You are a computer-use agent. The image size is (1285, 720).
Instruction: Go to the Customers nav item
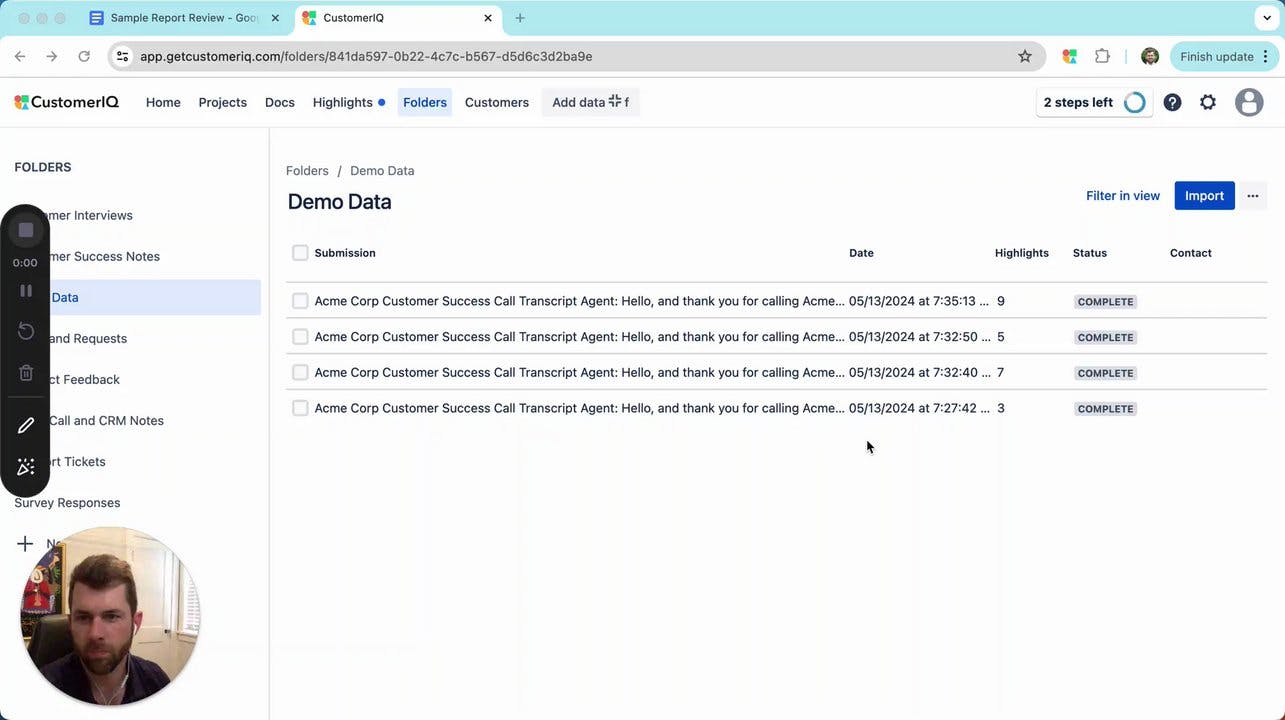click(497, 102)
